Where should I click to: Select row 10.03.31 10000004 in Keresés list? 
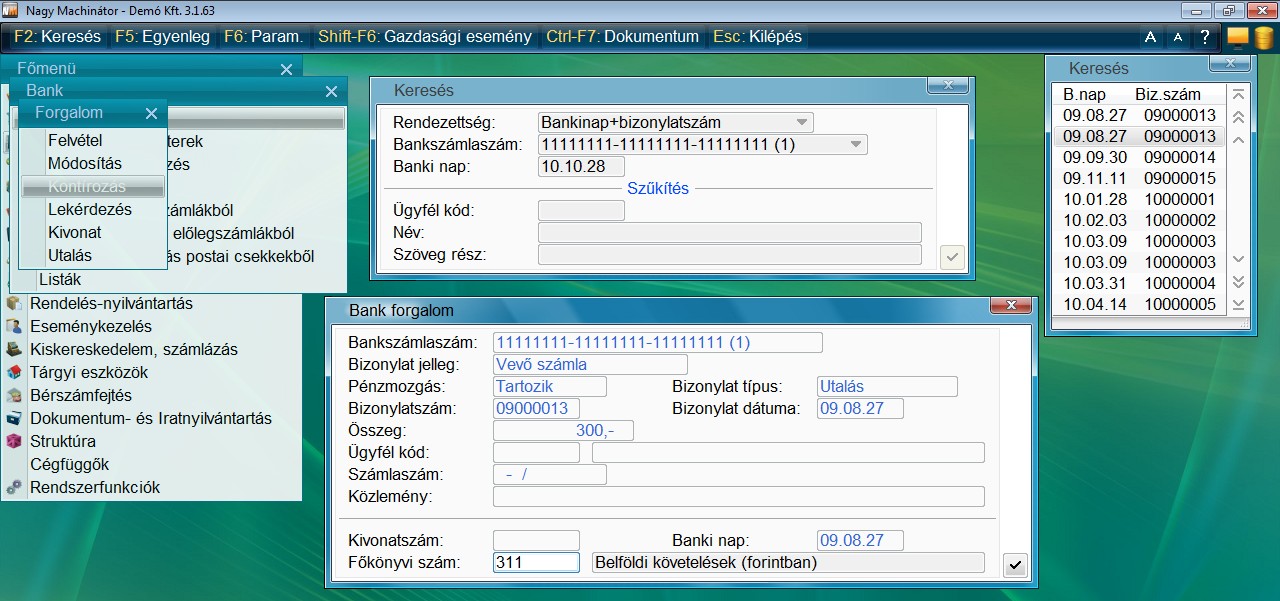[1139, 283]
